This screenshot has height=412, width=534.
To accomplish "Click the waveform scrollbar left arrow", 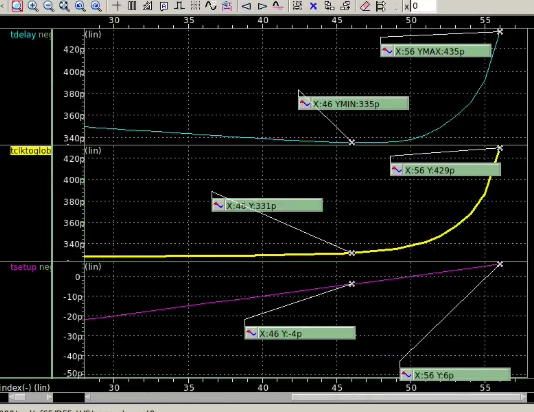I will pyautogui.click(x=88, y=397).
